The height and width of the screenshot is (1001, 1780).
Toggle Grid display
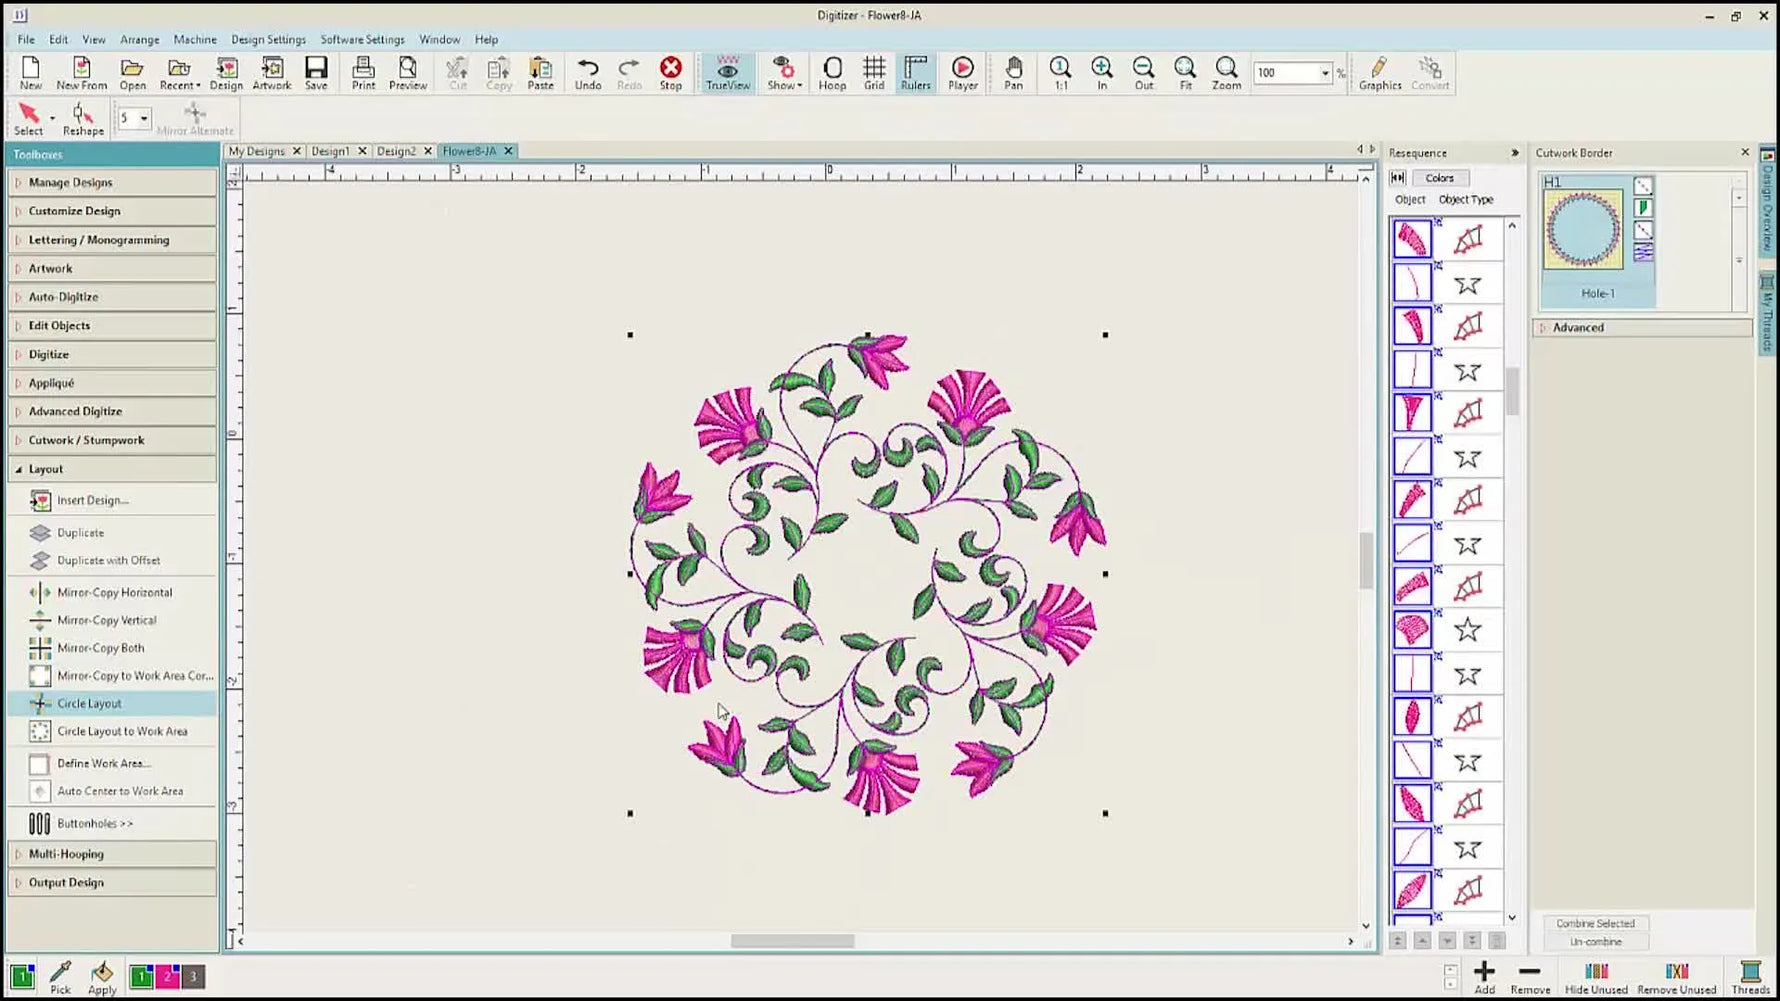click(x=874, y=73)
